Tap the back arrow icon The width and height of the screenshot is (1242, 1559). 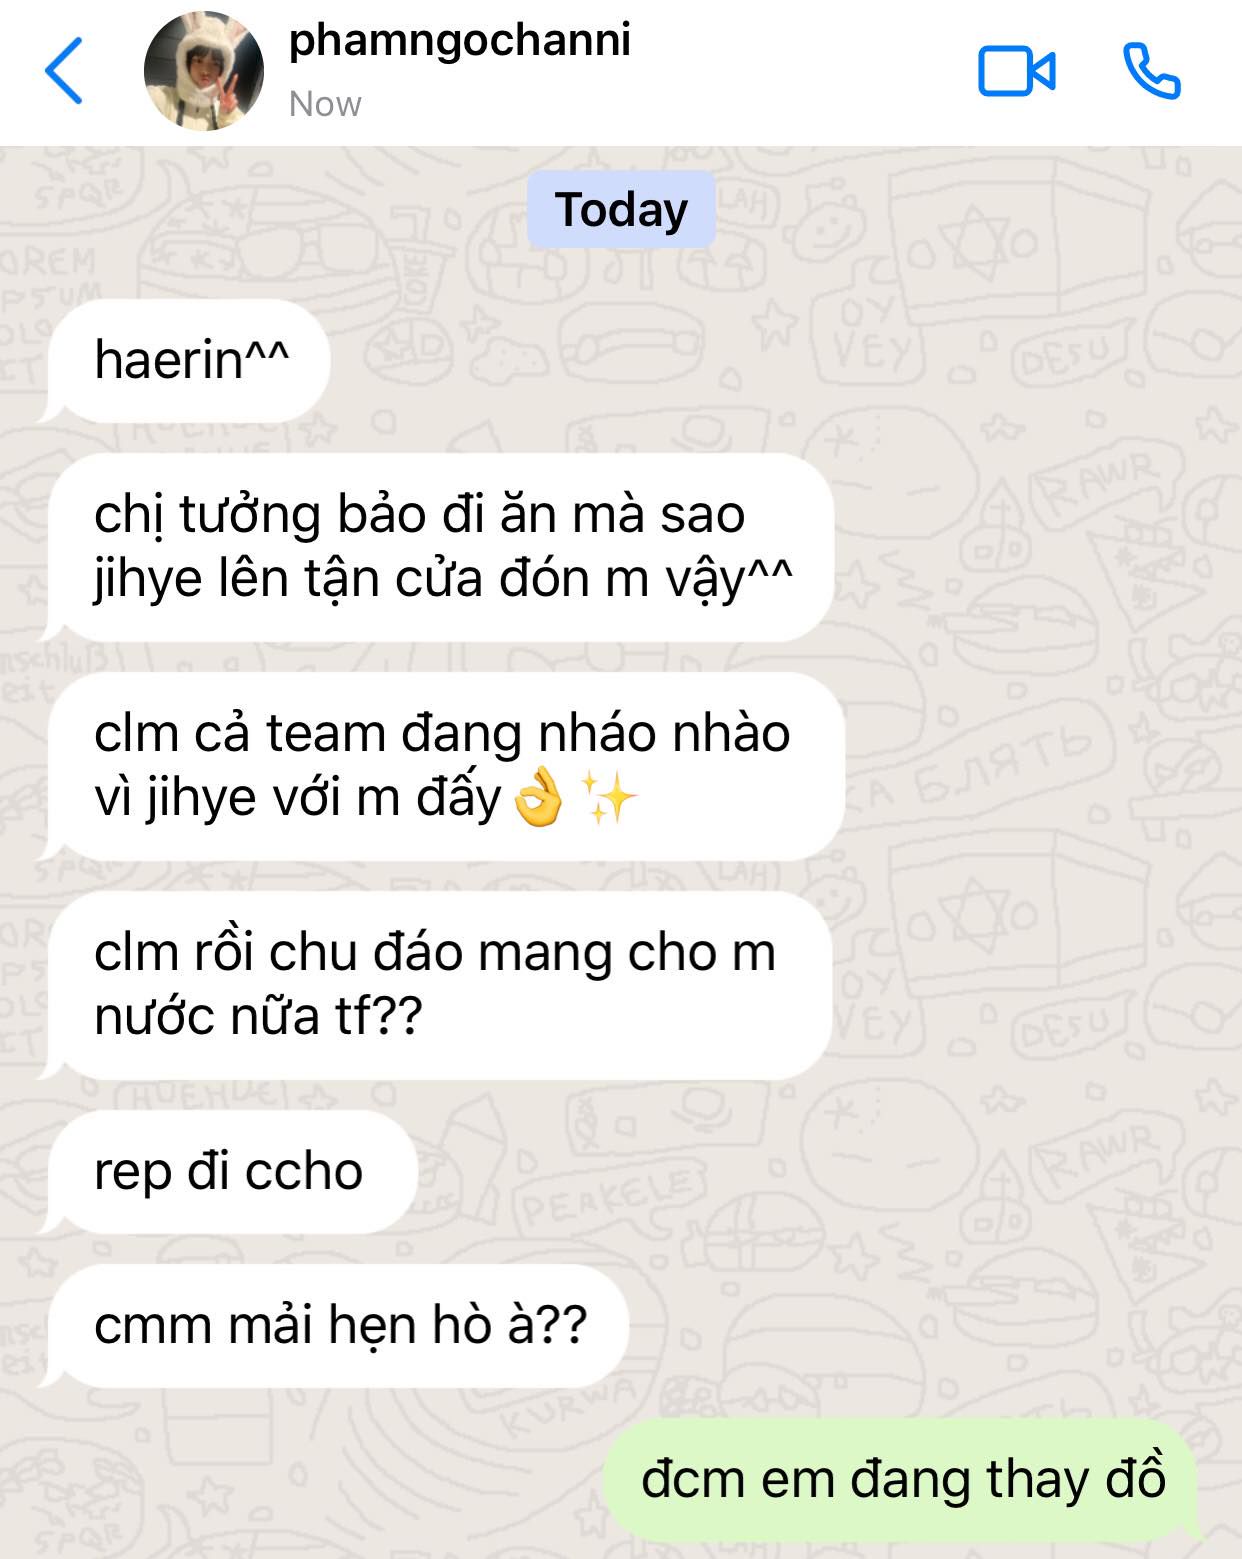pos(64,71)
